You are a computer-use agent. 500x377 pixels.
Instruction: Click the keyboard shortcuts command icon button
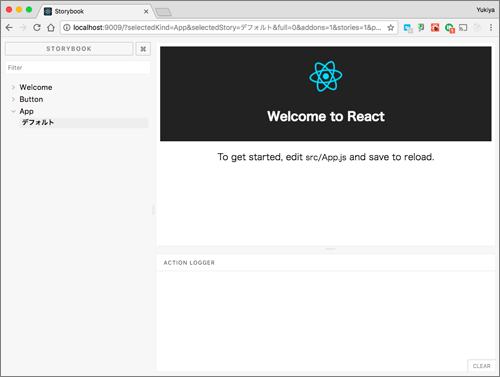point(143,49)
